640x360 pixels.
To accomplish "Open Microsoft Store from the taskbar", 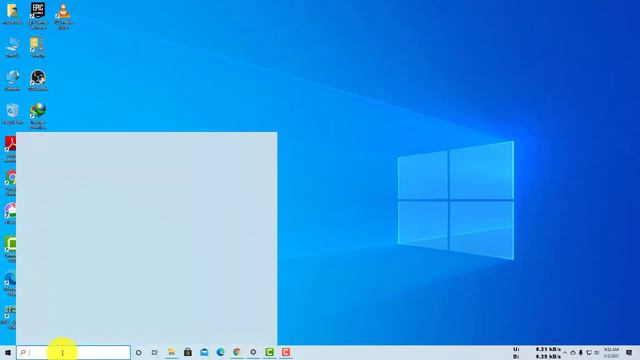I will click(188, 352).
